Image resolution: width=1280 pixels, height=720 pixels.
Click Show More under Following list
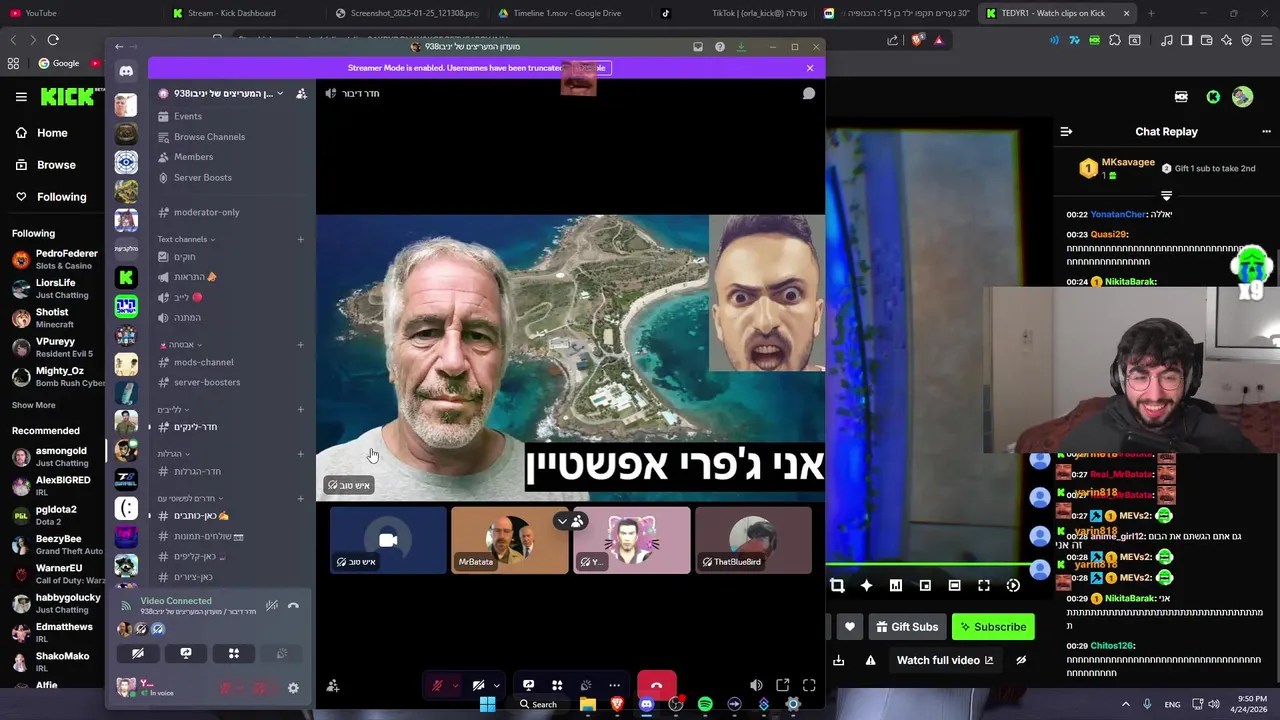click(33, 405)
